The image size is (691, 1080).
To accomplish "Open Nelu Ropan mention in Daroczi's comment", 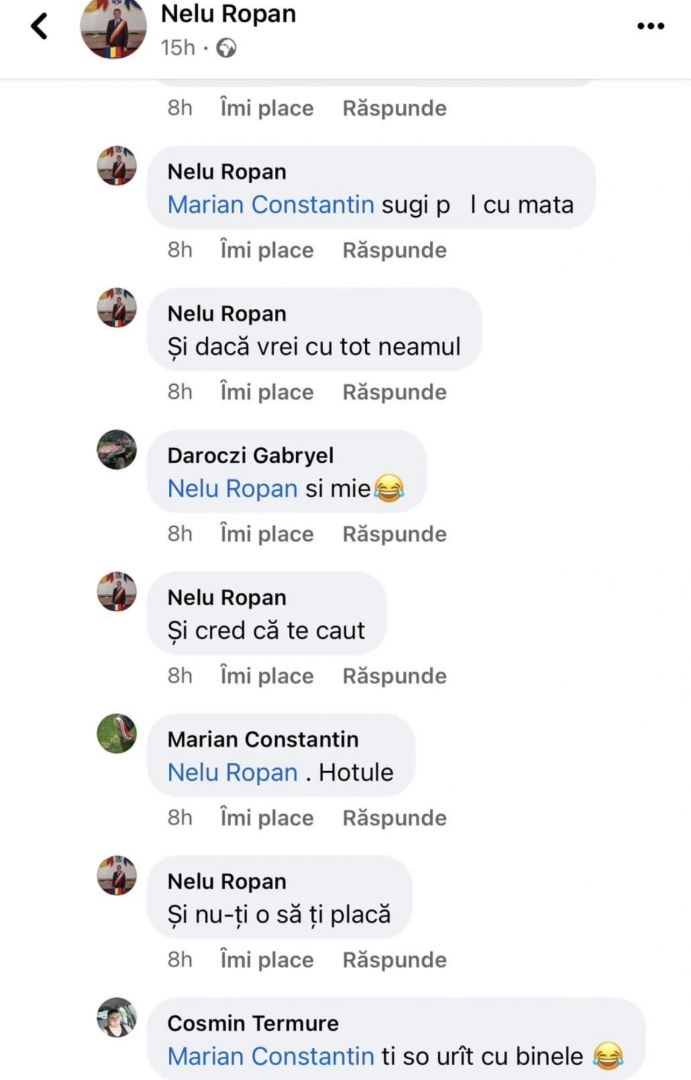I will click(x=232, y=489).
